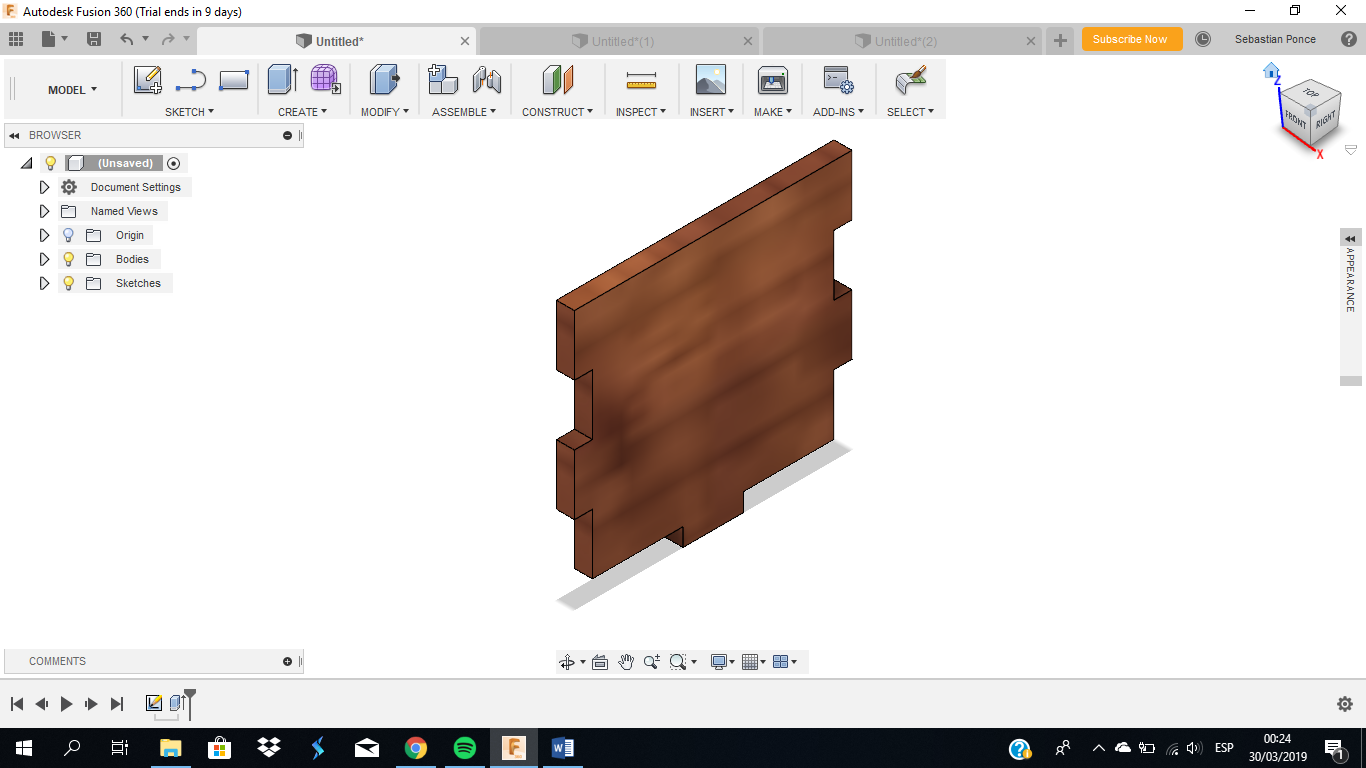
Task: Switch to the Untitled*(2) tab
Action: click(x=902, y=41)
